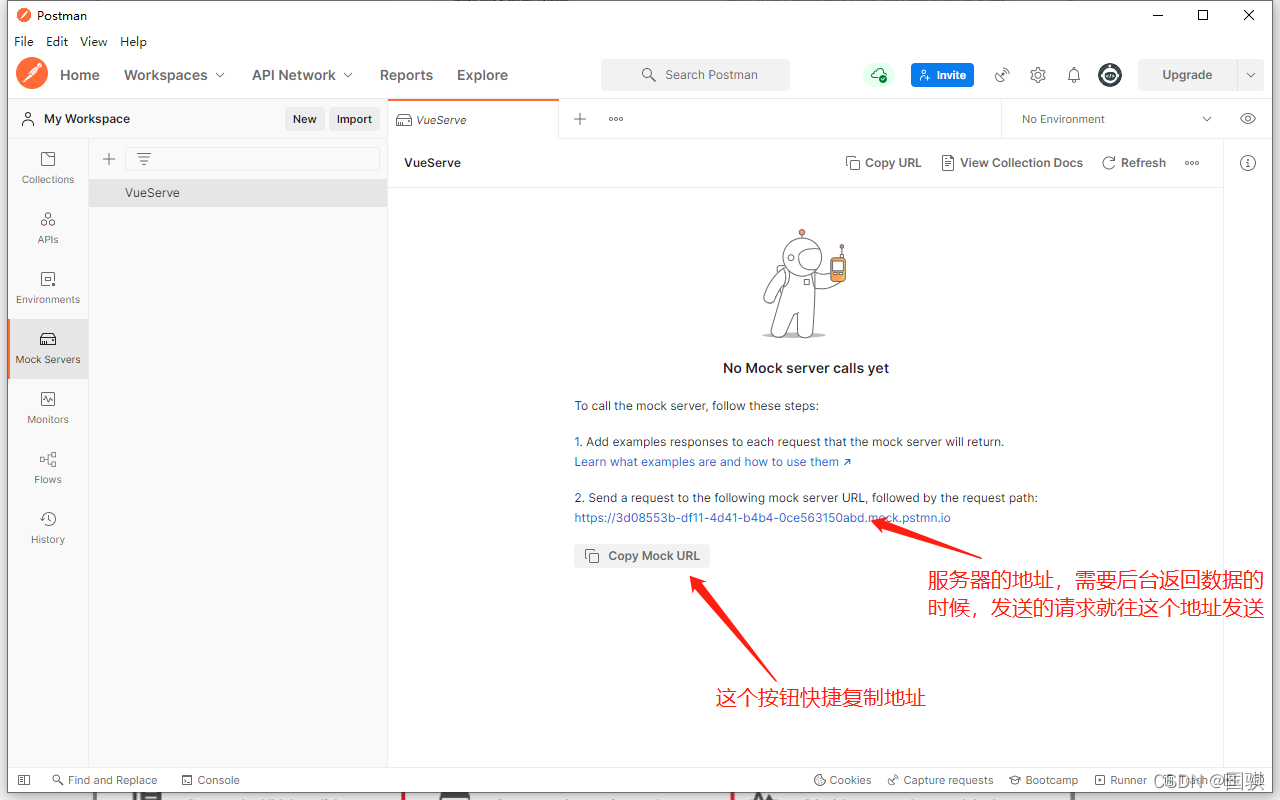This screenshot has height=800, width=1280.
Task: Expand the Workspaces dropdown
Action: click(x=175, y=75)
